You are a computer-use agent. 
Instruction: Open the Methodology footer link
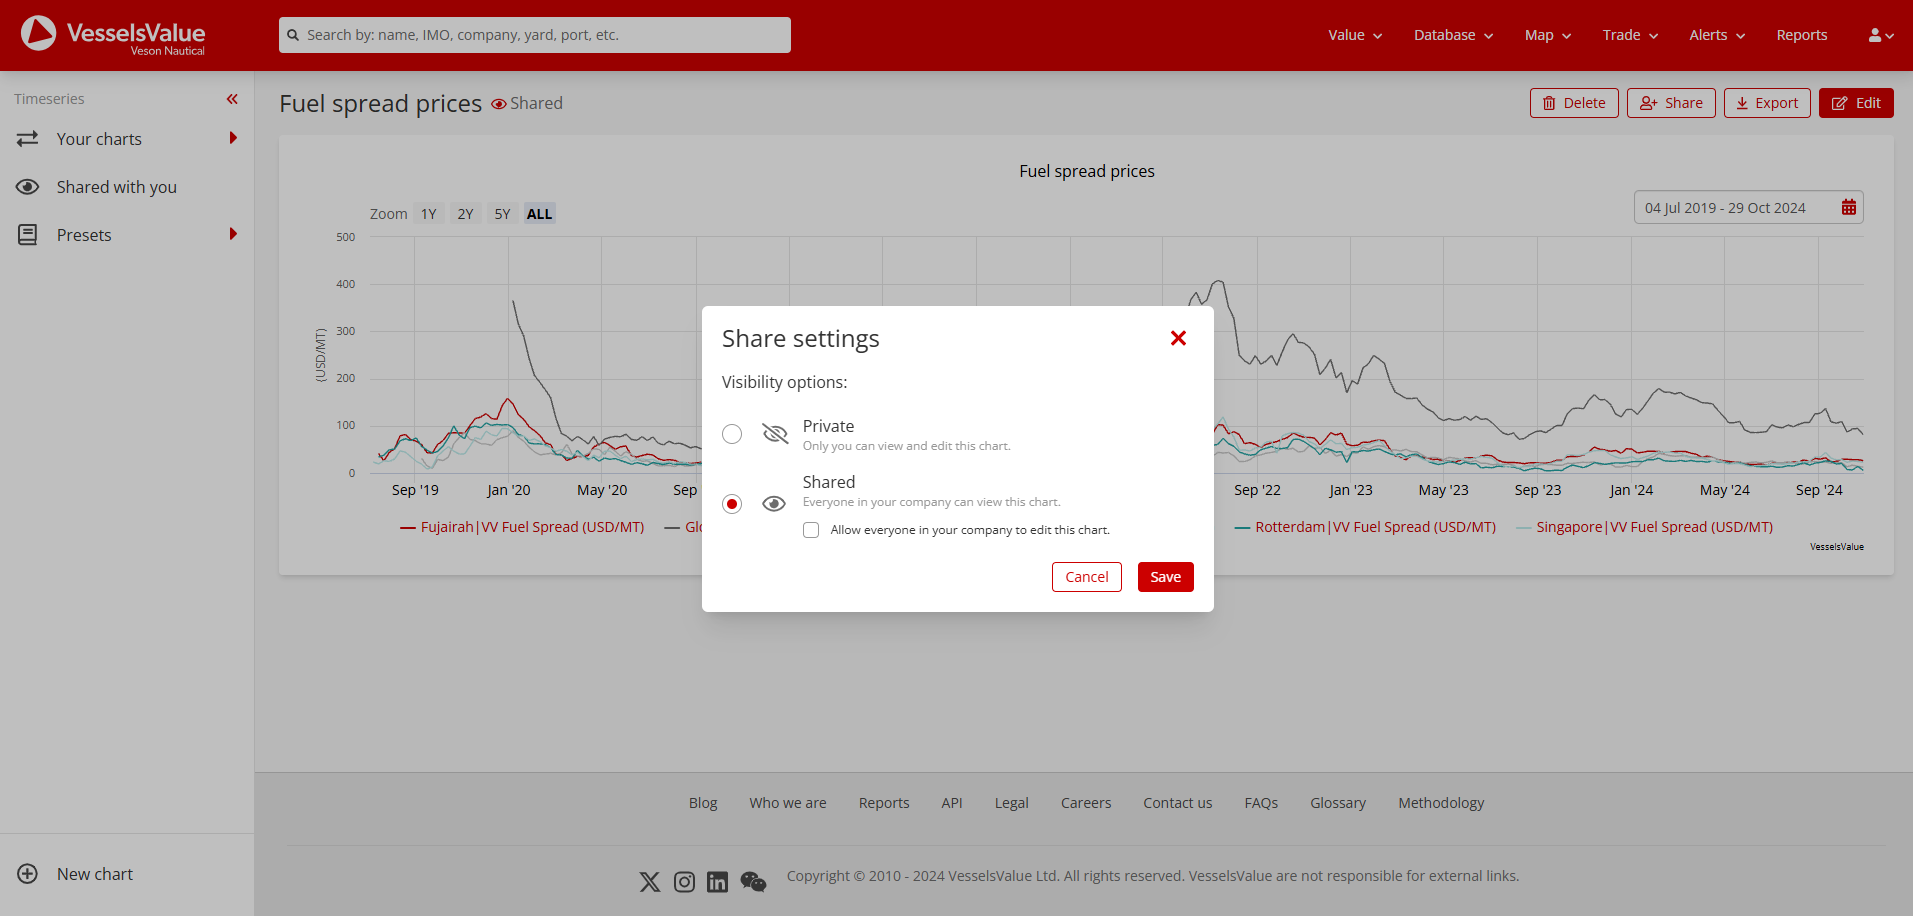(1440, 802)
